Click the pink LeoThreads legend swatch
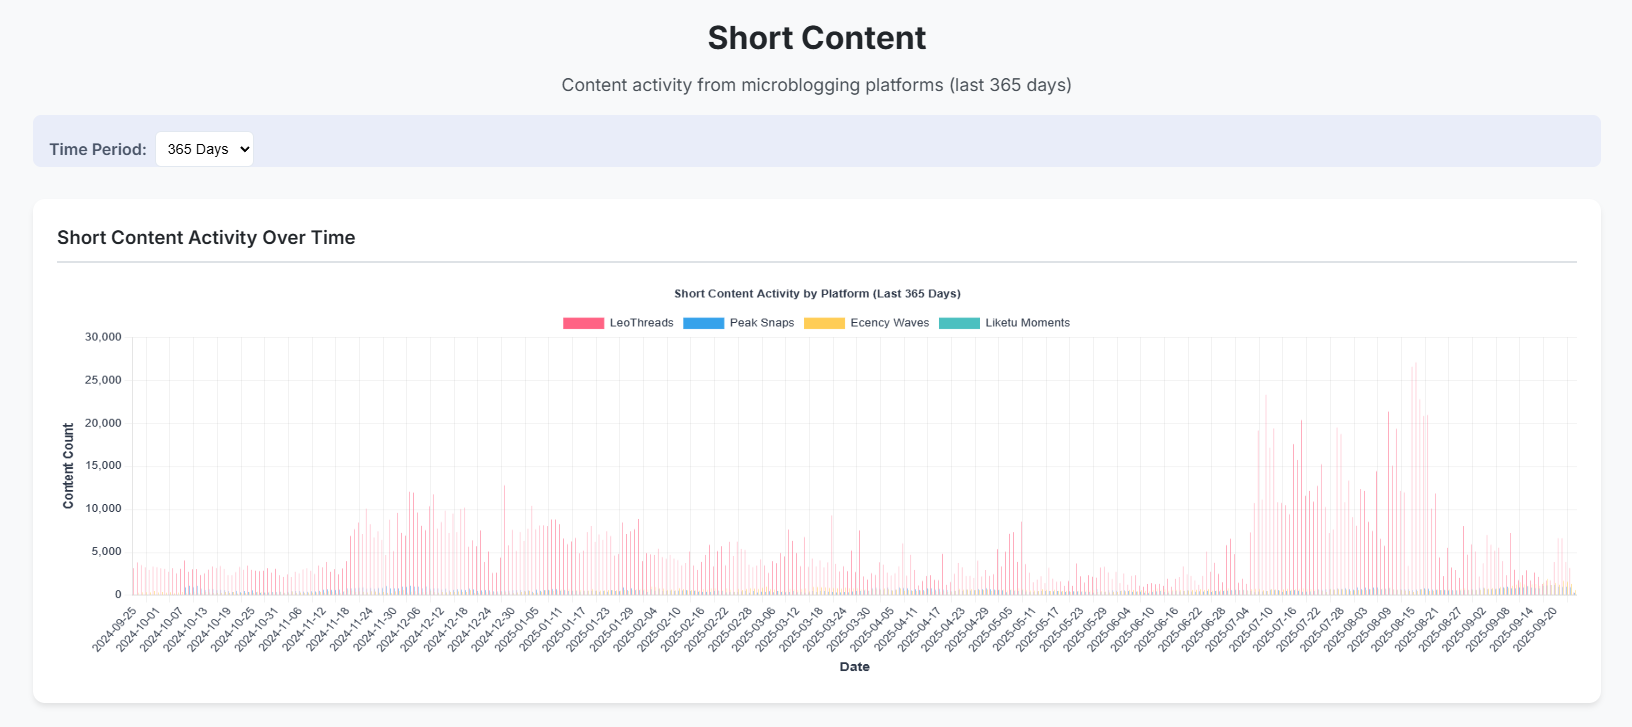Viewport: 1632px width, 727px height. (x=583, y=323)
